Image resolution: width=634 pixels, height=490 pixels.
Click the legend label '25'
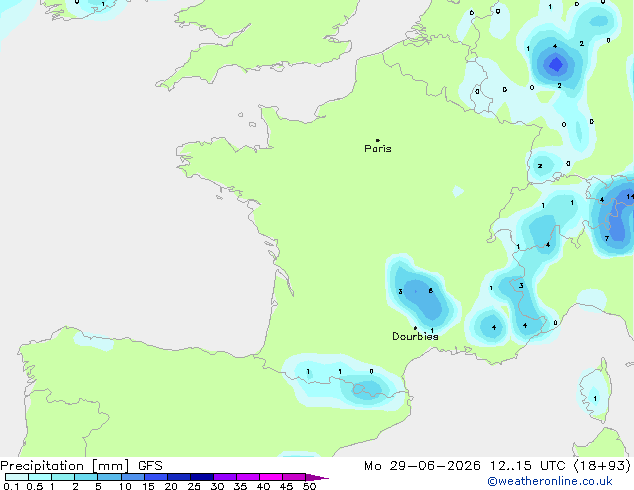click(194, 486)
